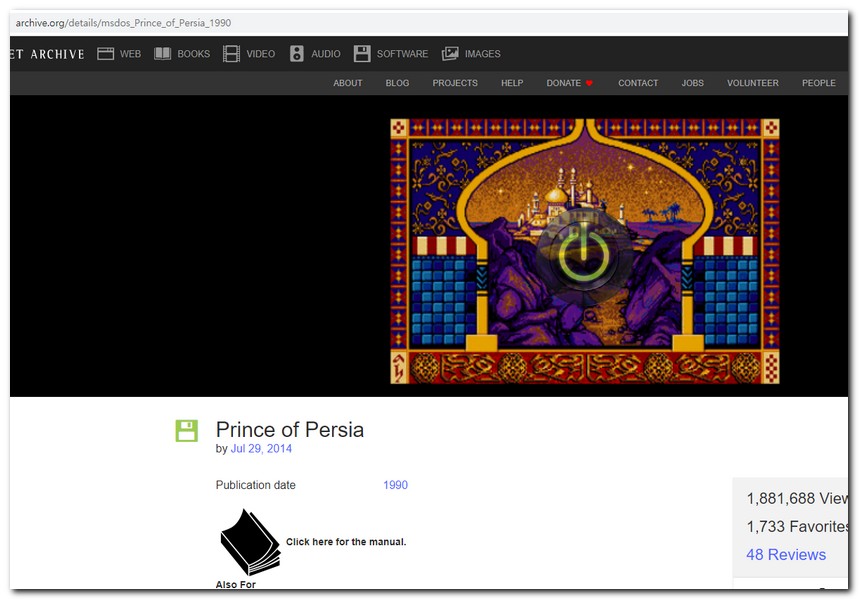The width and height of the screenshot is (860, 600).
Task: Follow the 1990 publication date link
Action: (x=395, y=485)
